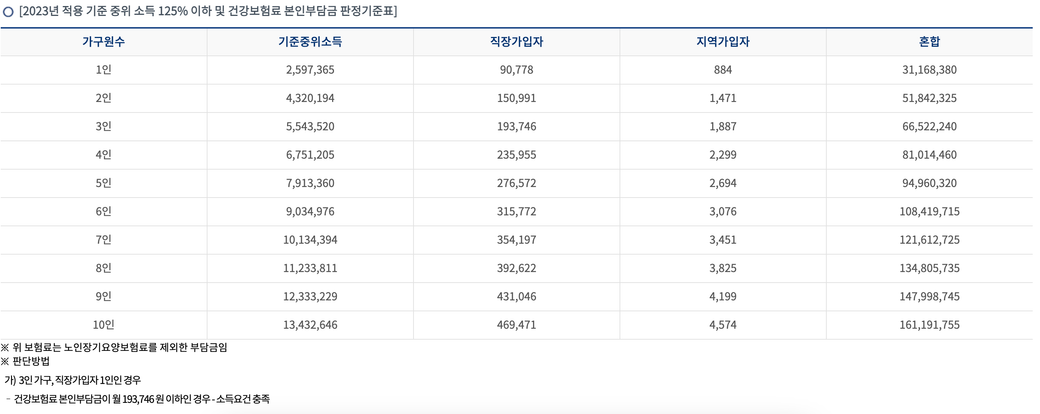
Task: Click the 1인 household row label
Action: (104, 70)
